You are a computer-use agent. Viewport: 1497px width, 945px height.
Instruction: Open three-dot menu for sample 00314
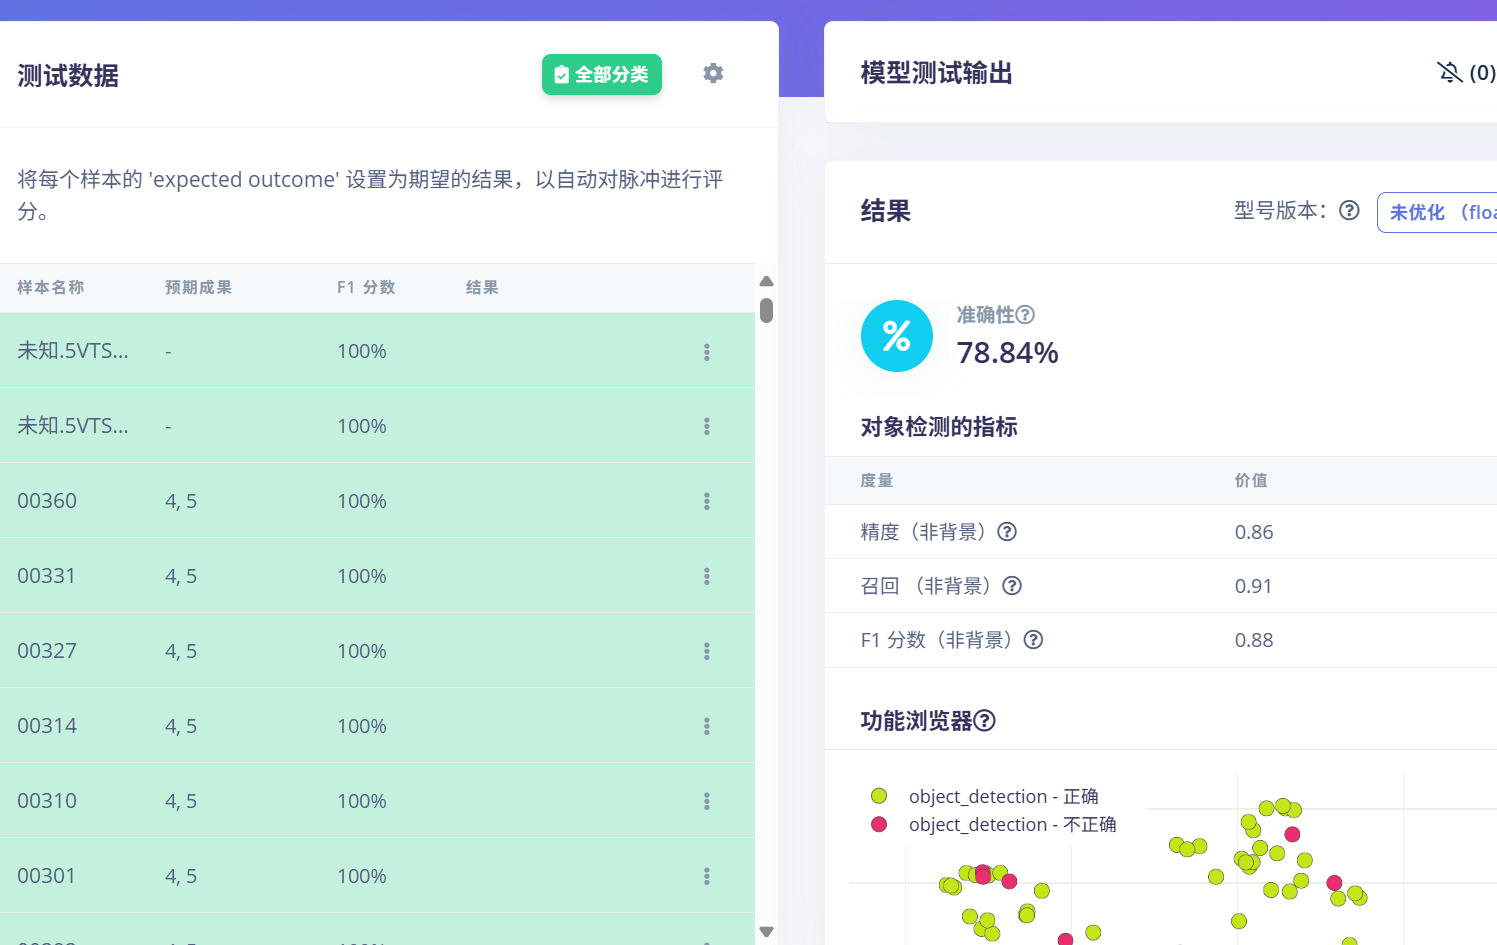pos(707,727)
